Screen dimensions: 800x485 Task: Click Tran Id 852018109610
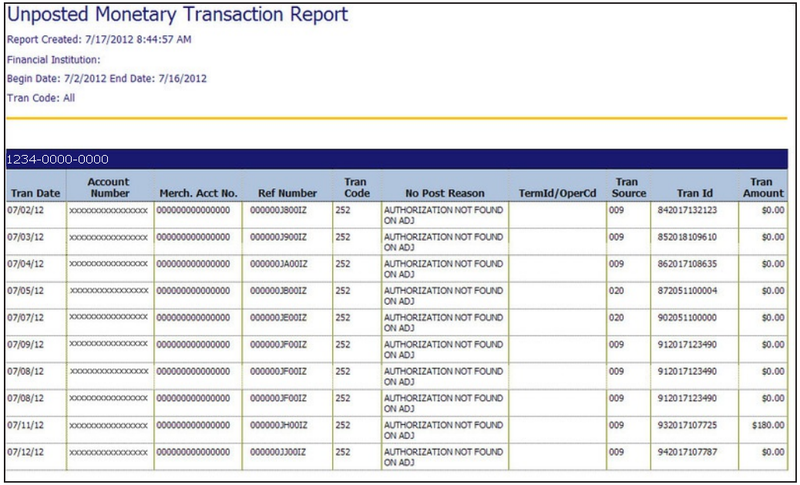[688, 238]
